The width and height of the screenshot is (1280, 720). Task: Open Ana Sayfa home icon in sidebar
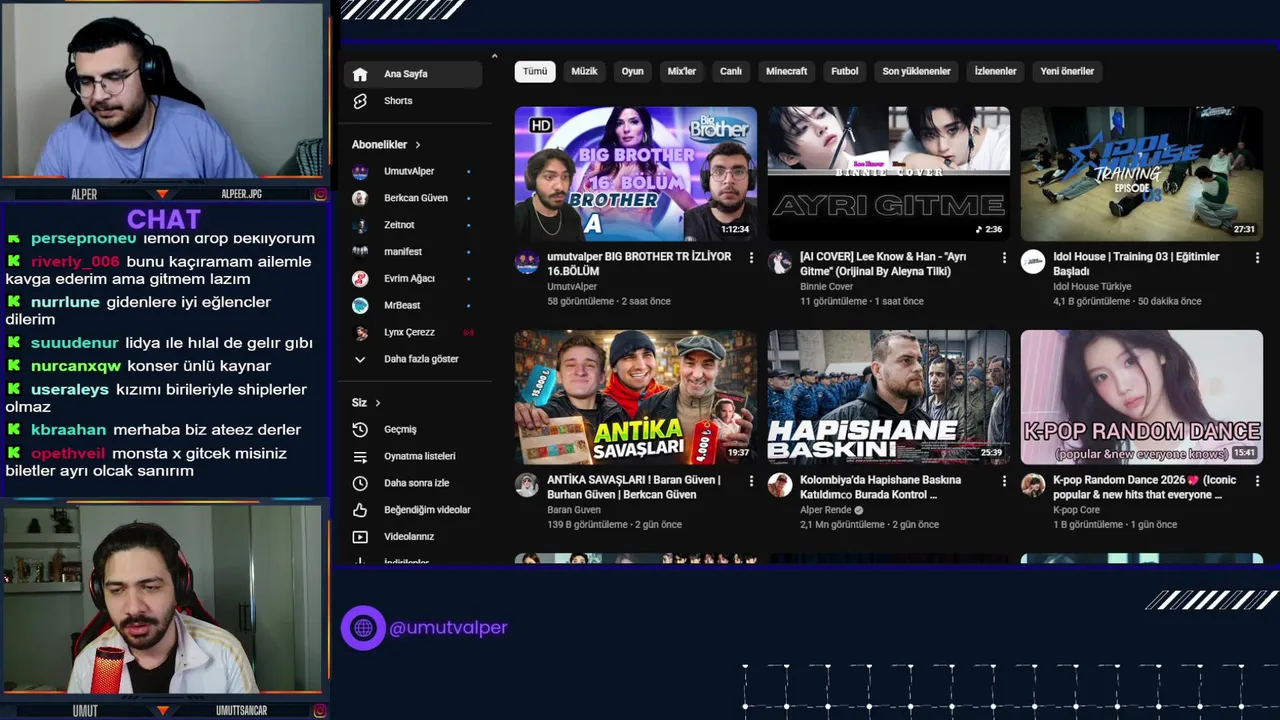tap(360, 74)
